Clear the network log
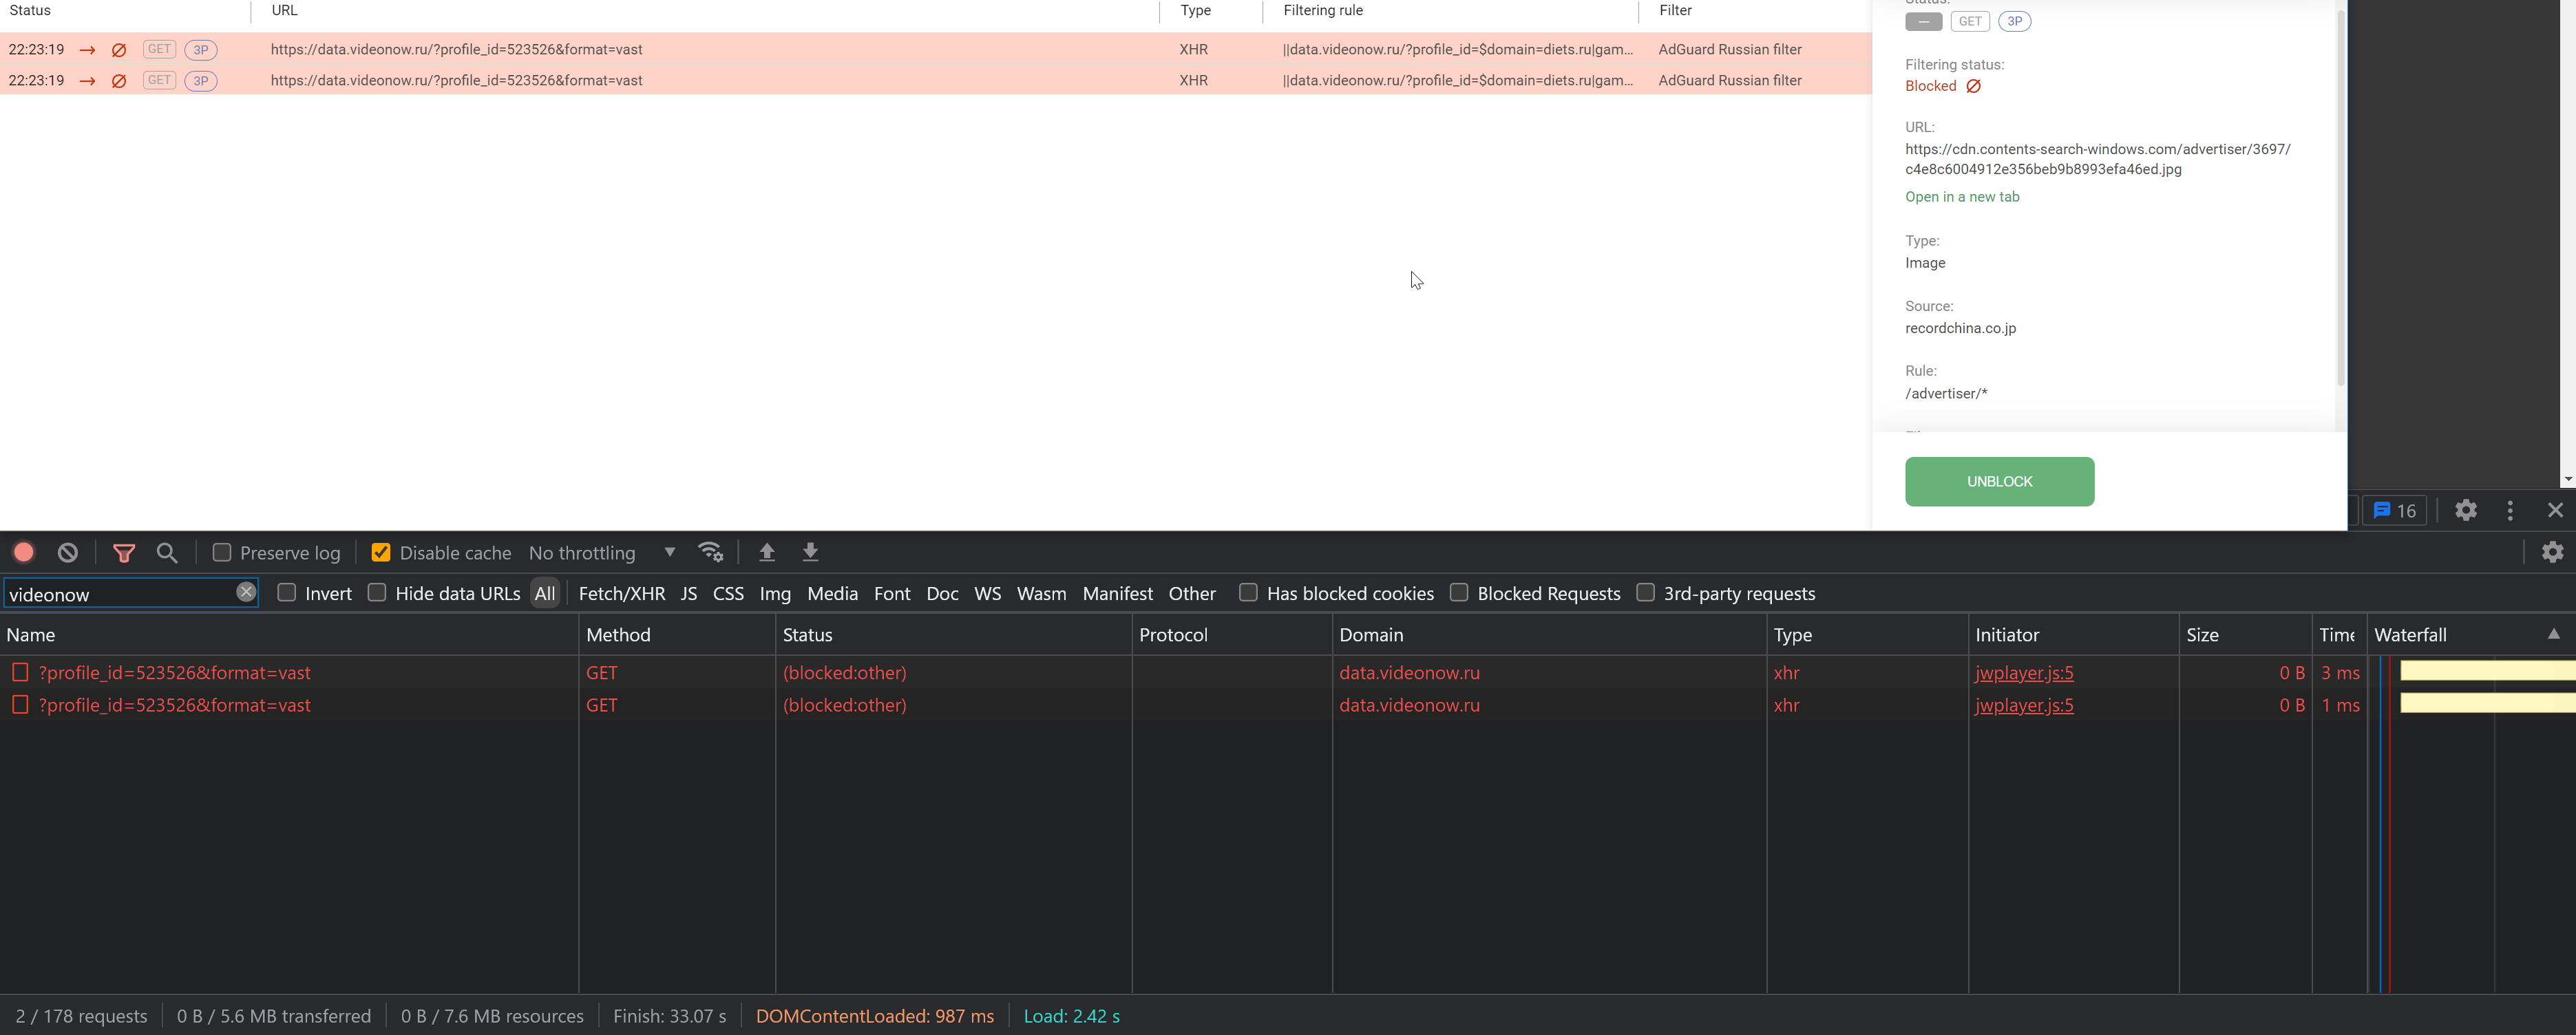 point(67,552)
